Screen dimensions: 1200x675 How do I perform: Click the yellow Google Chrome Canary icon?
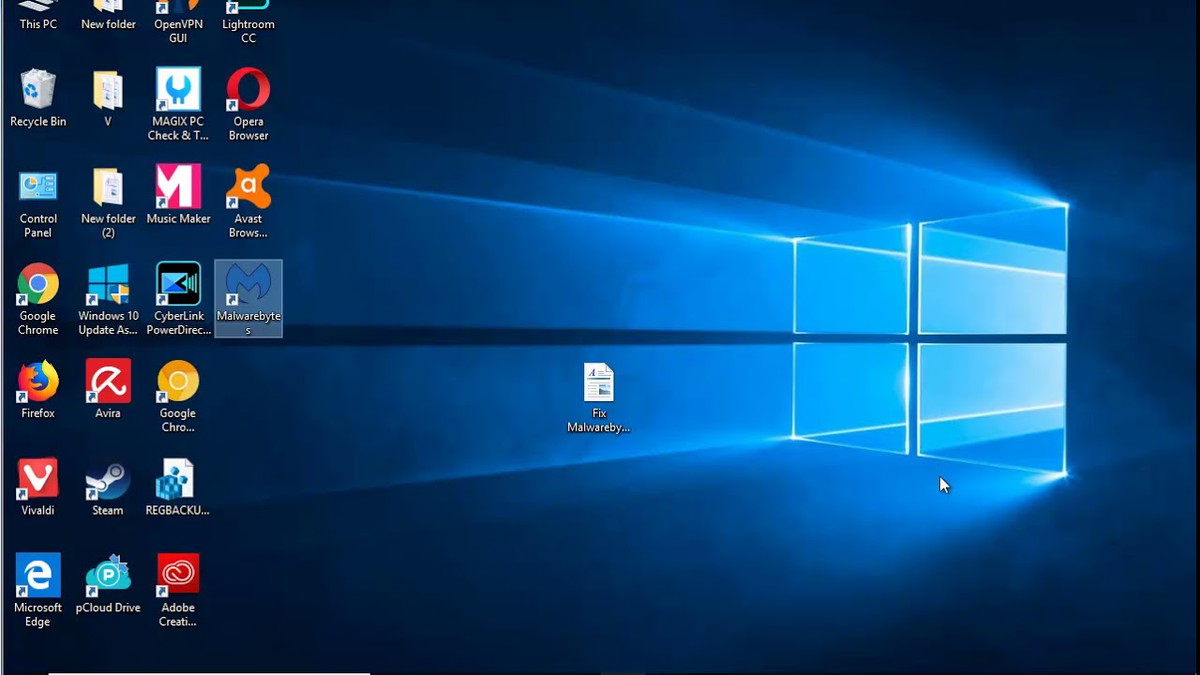tap(178, 382)
